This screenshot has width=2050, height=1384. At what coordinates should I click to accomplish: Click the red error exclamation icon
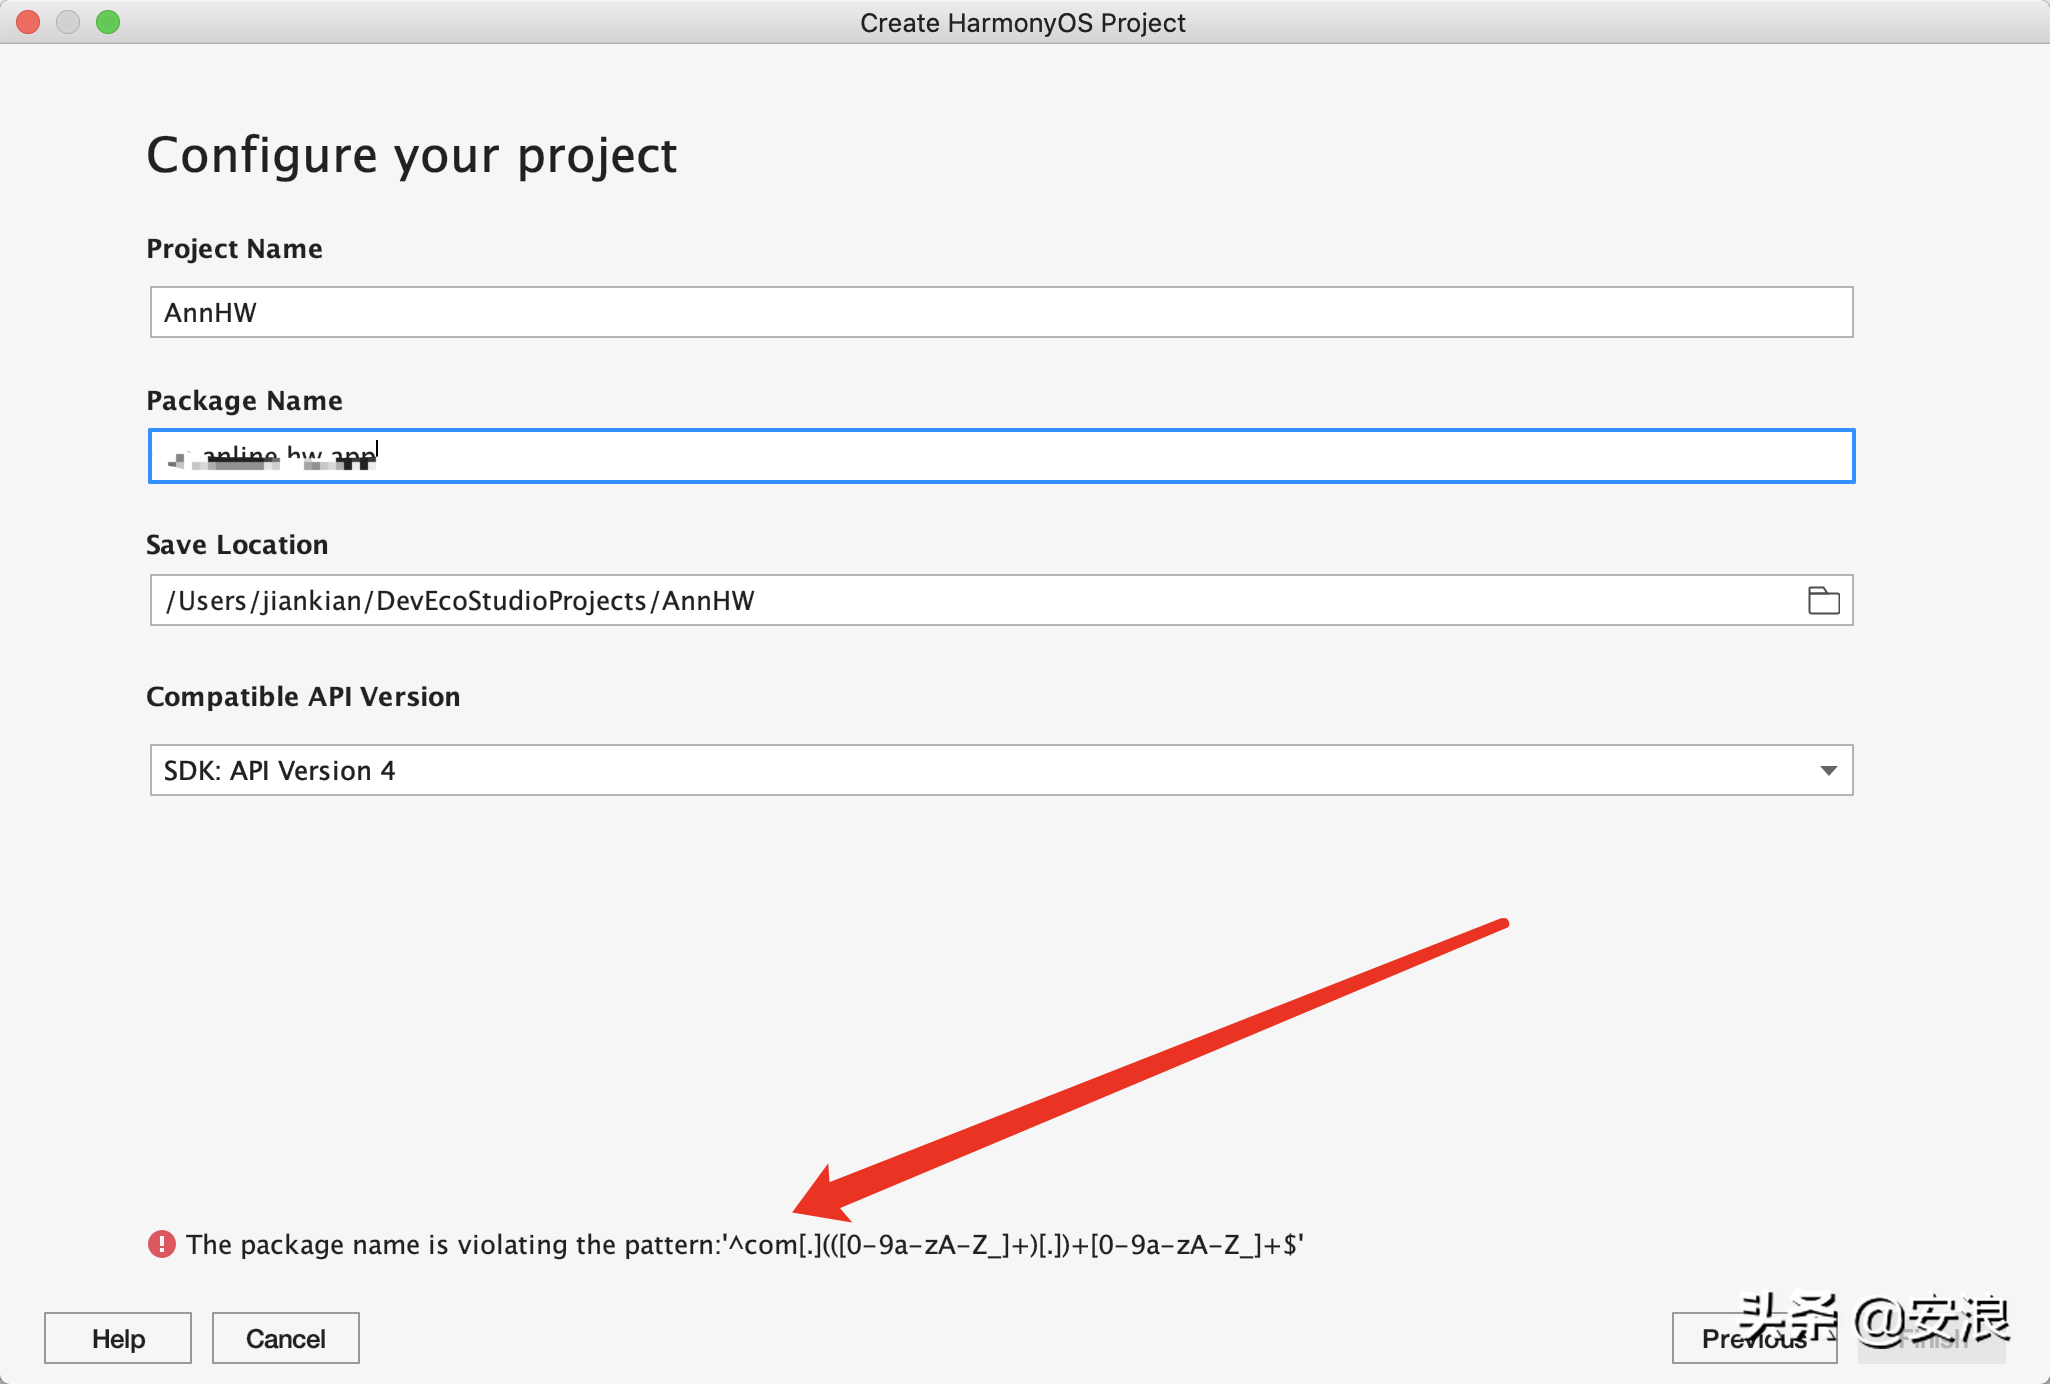(161, 1244)
